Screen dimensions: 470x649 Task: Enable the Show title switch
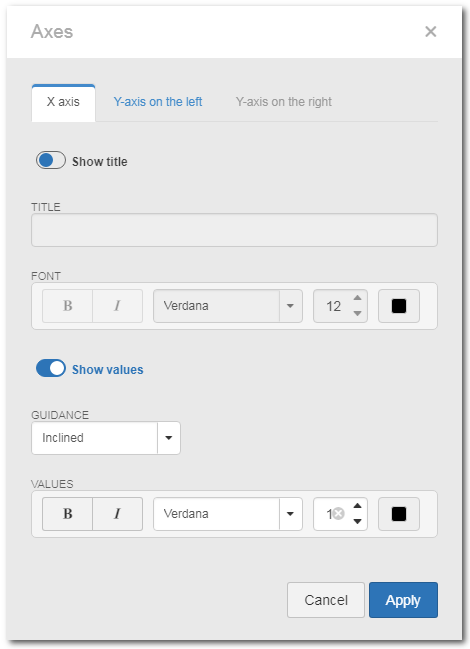(51, 161)
